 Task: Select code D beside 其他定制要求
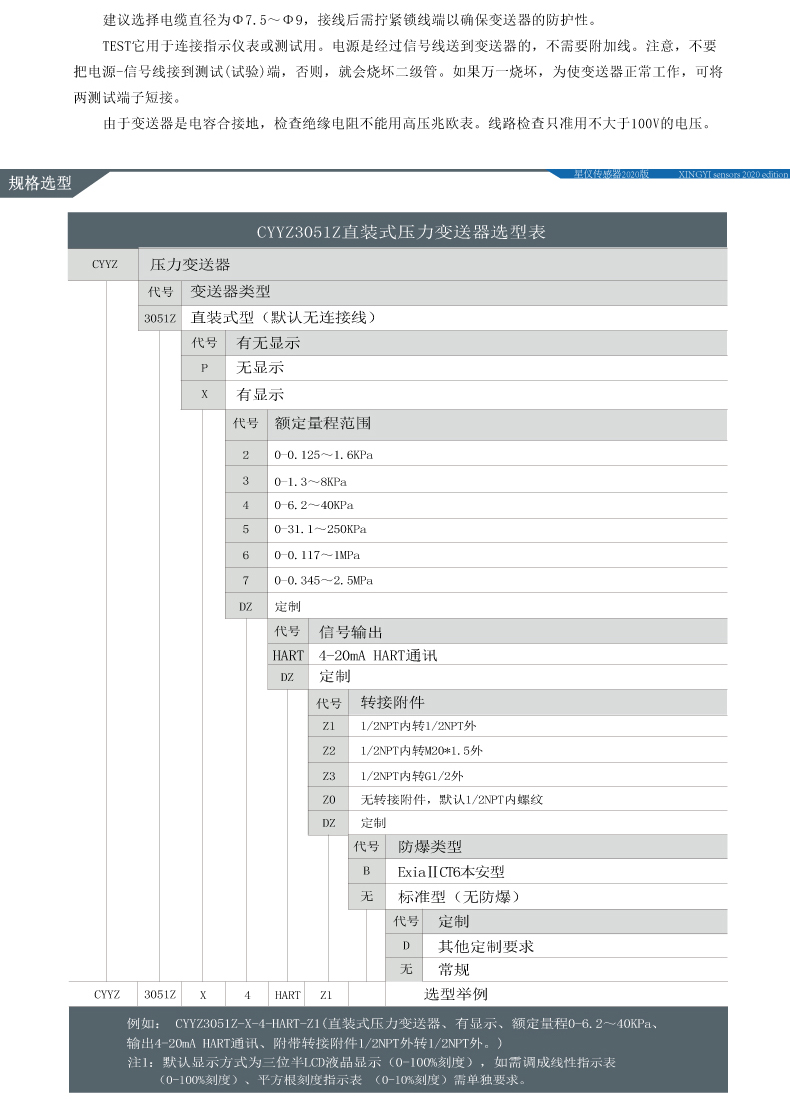click(x=406, y=946)
